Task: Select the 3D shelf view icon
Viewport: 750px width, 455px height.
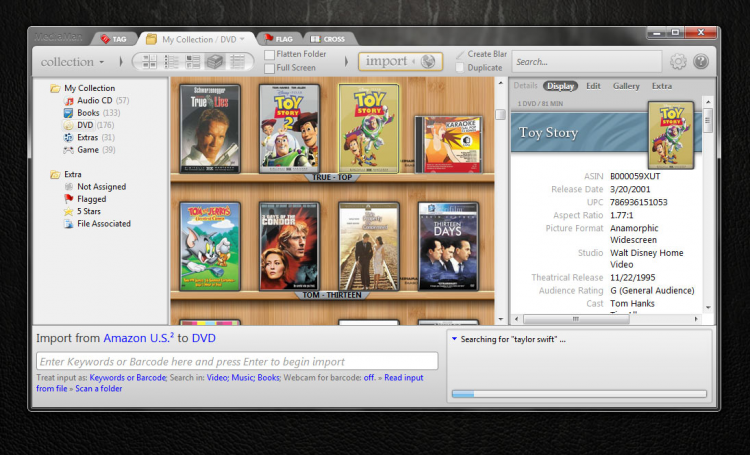Action: click(x=215, y=62)
